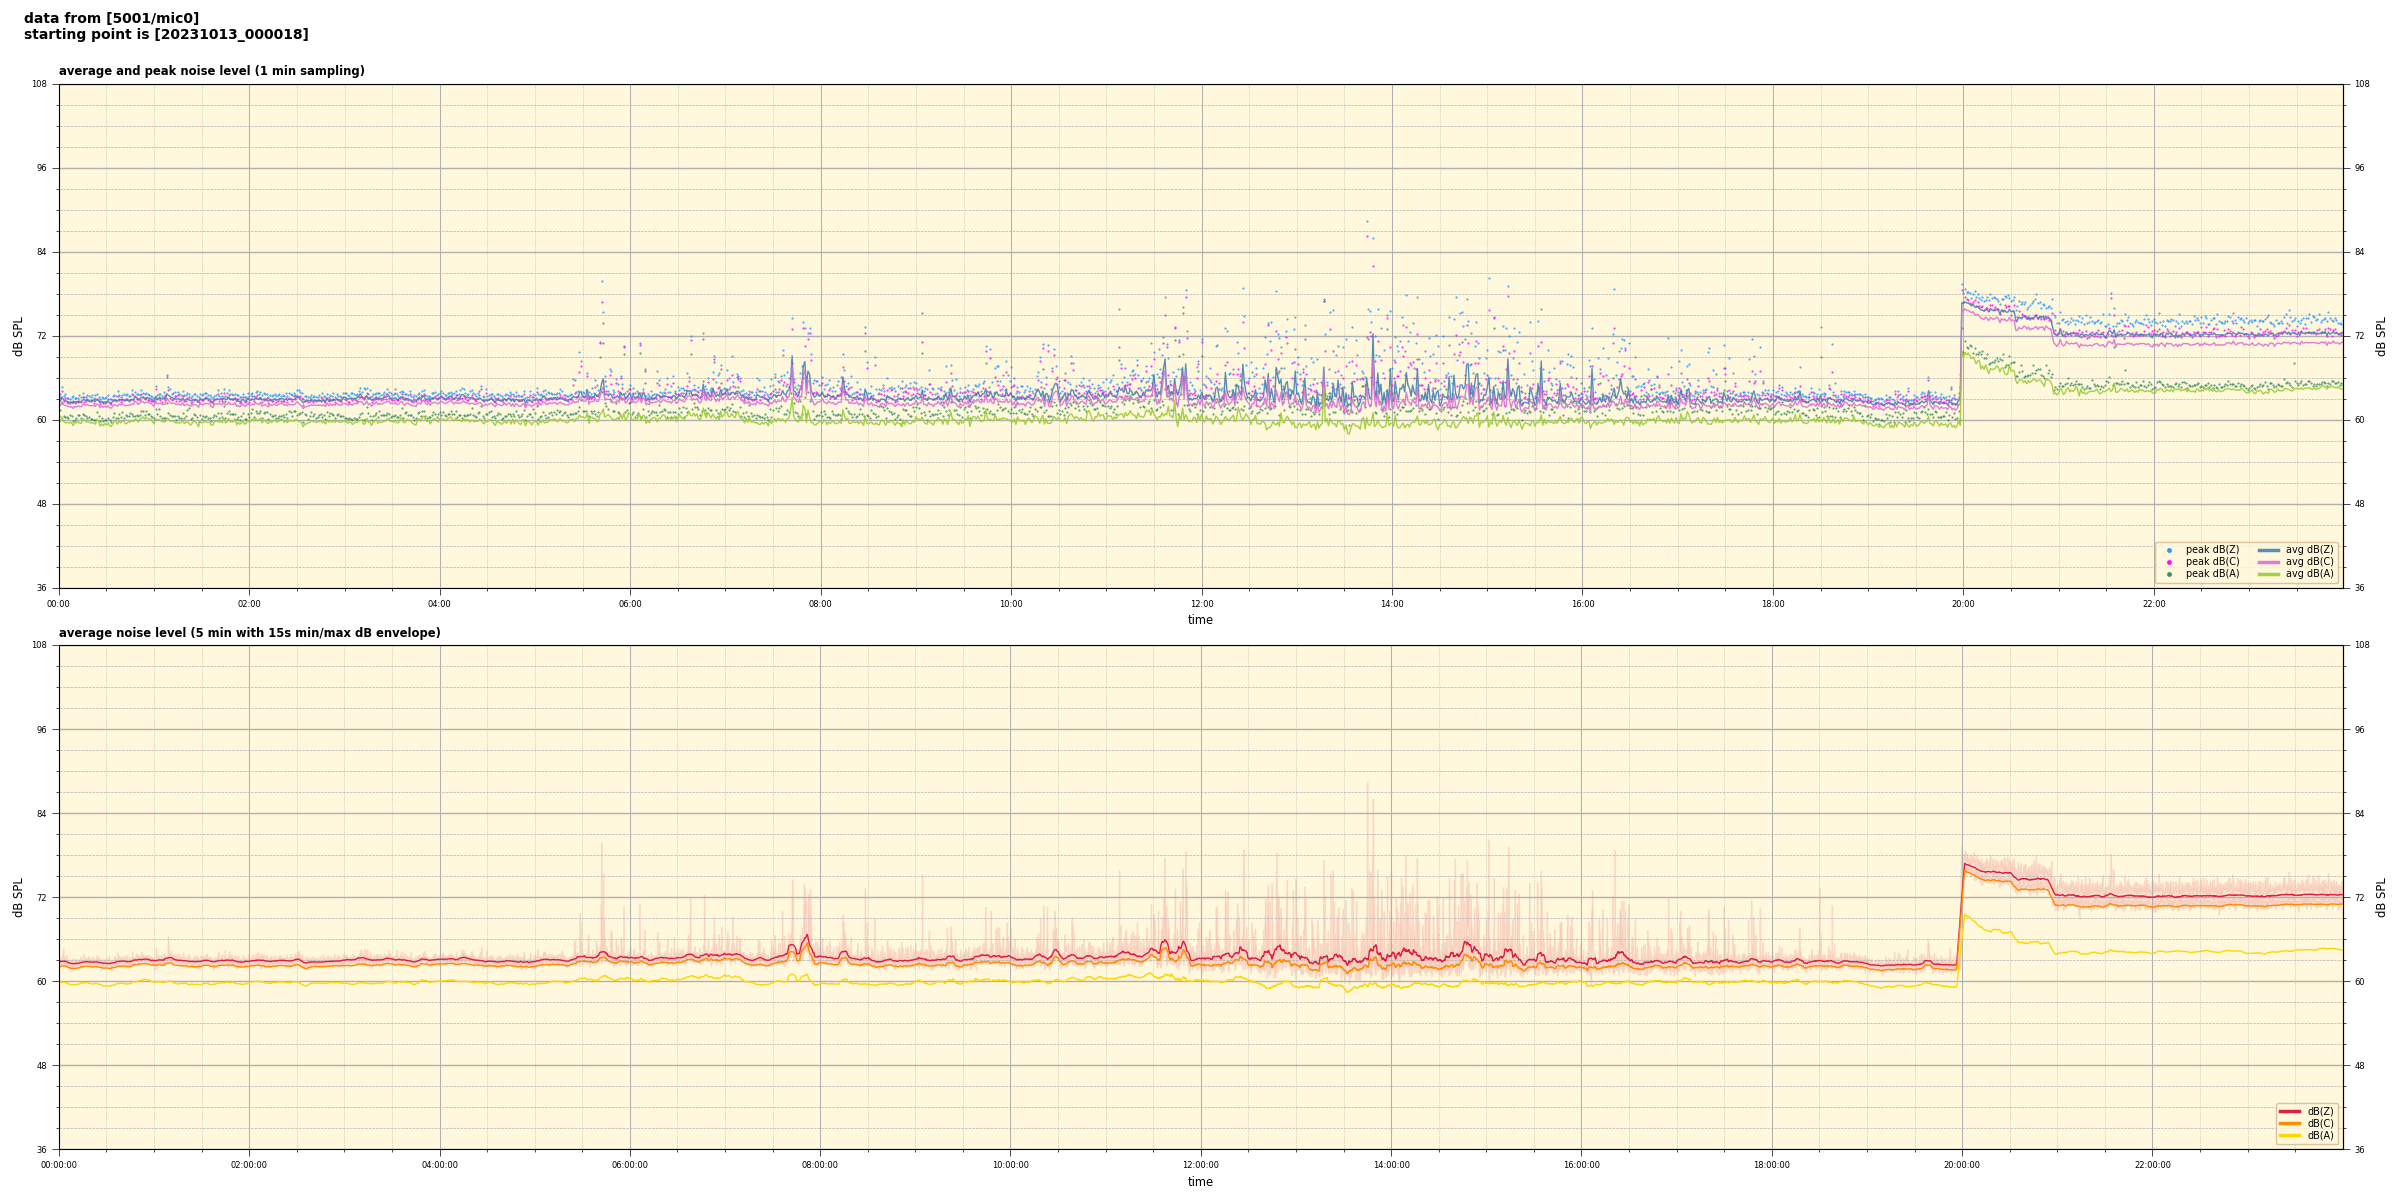Click the '5 min with 15s min/max' chart title
The image size is (2400, 1200).
(249, 633)
